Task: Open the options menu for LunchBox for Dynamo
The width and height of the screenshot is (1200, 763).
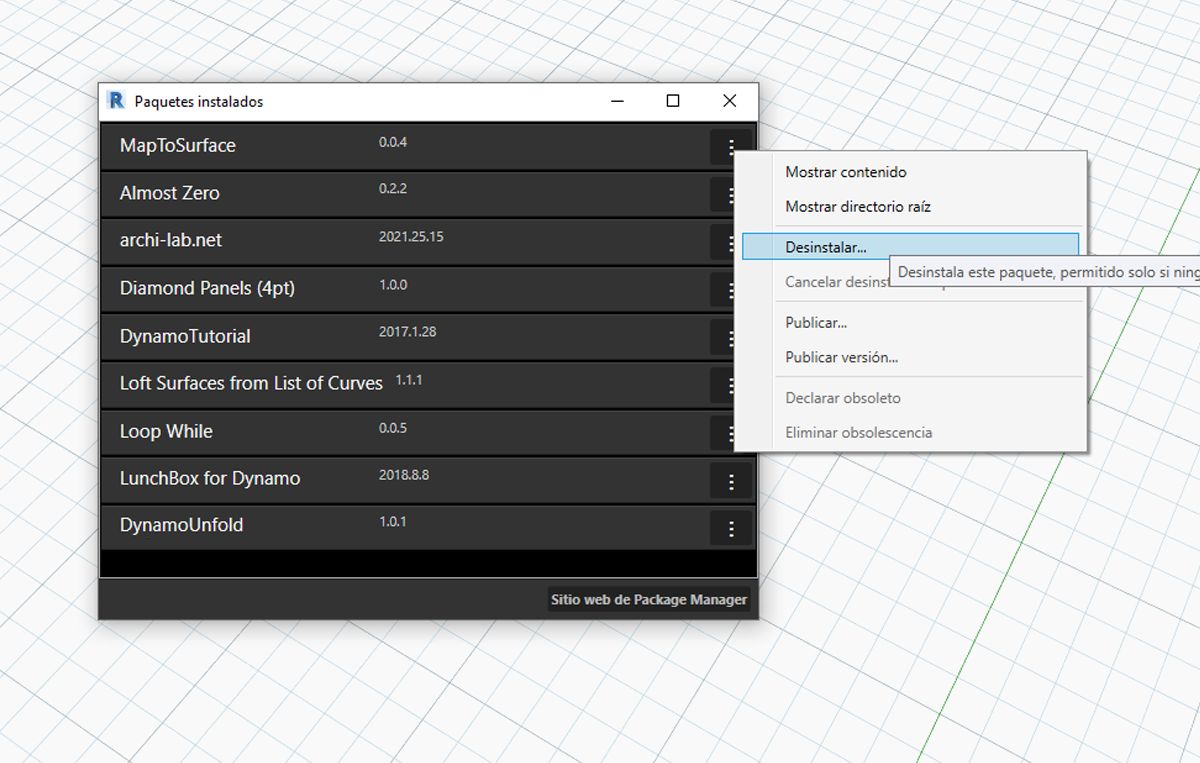Action: point(731,481)
